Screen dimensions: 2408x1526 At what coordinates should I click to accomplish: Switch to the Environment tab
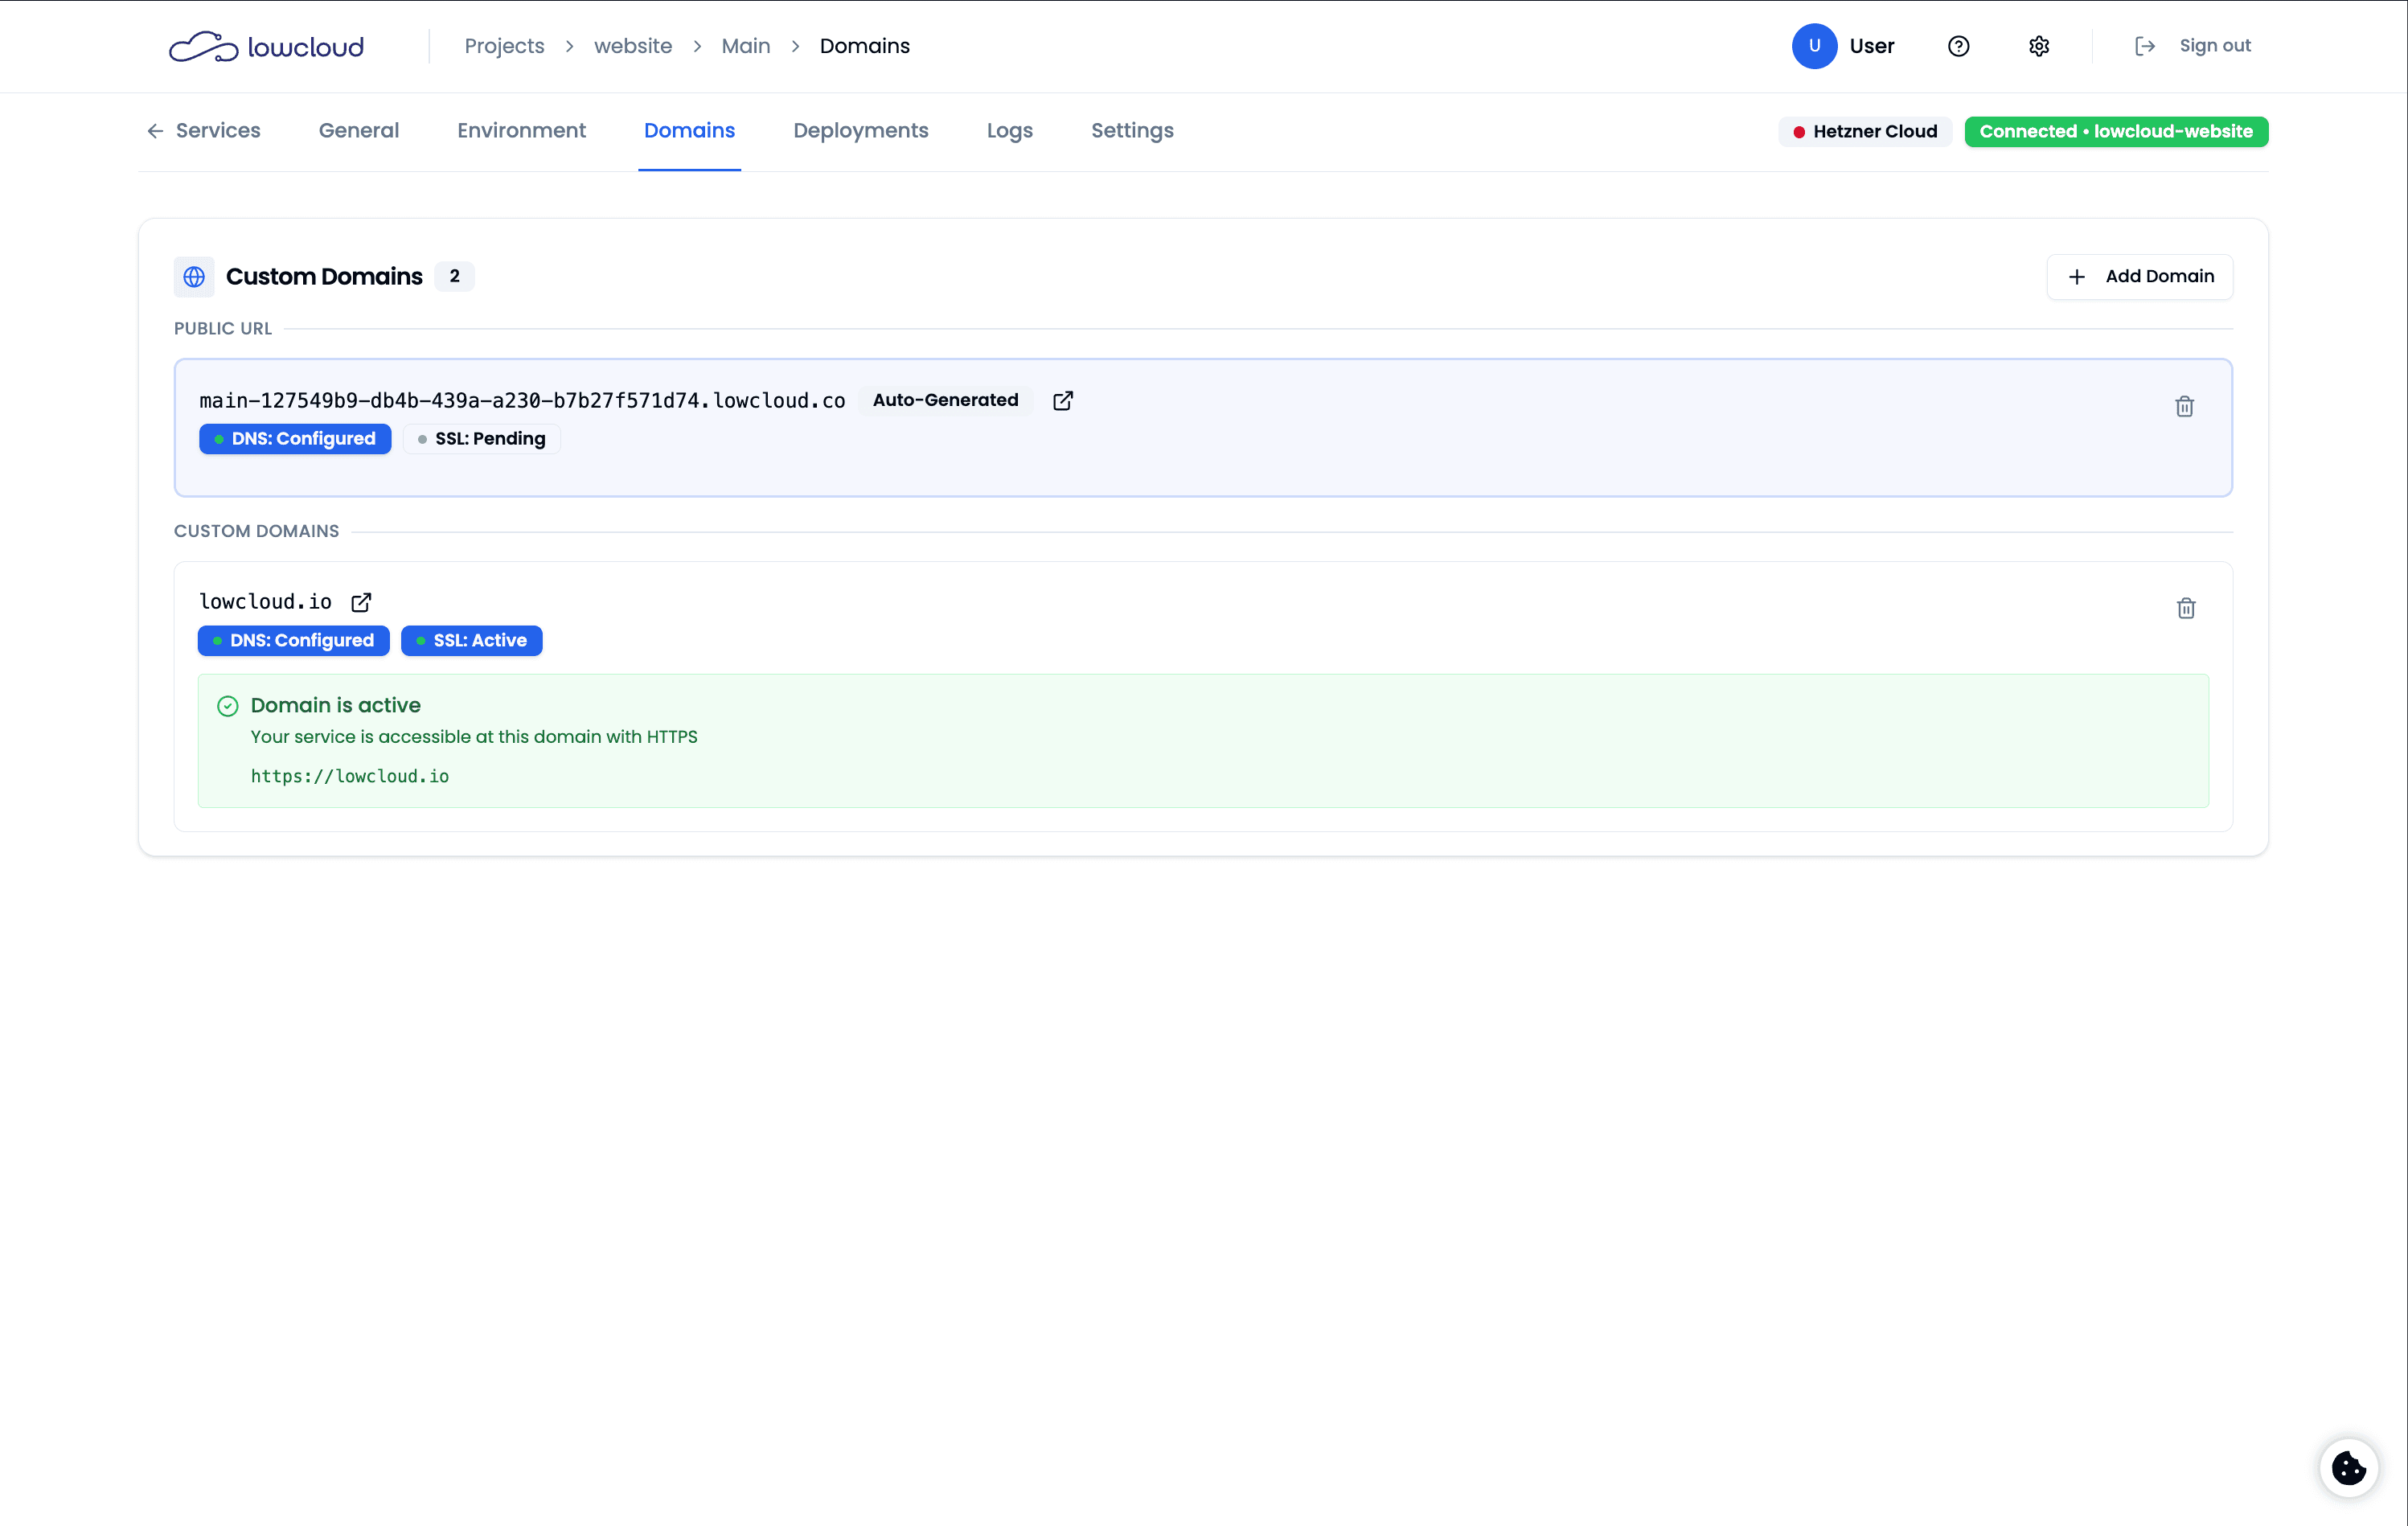tap(521, 131)
